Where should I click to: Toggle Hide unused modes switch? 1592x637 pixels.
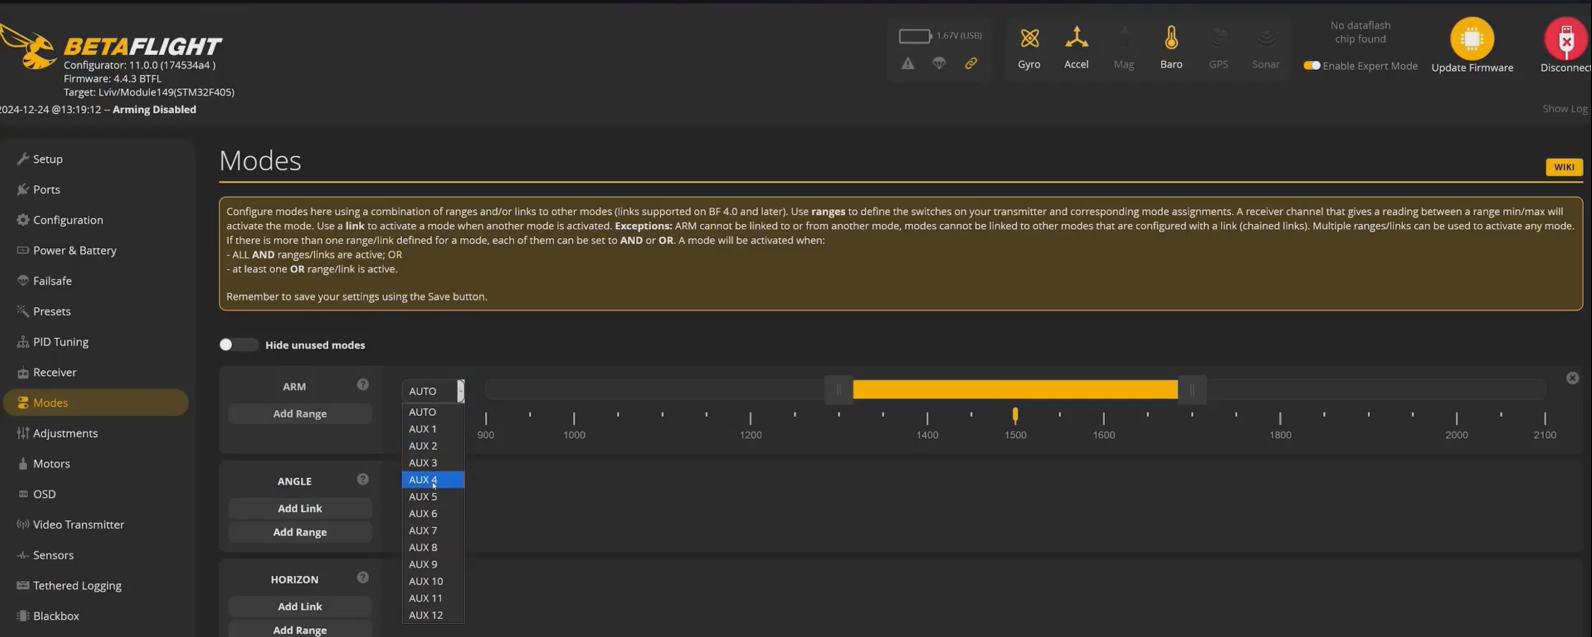(x=238, y=345)
